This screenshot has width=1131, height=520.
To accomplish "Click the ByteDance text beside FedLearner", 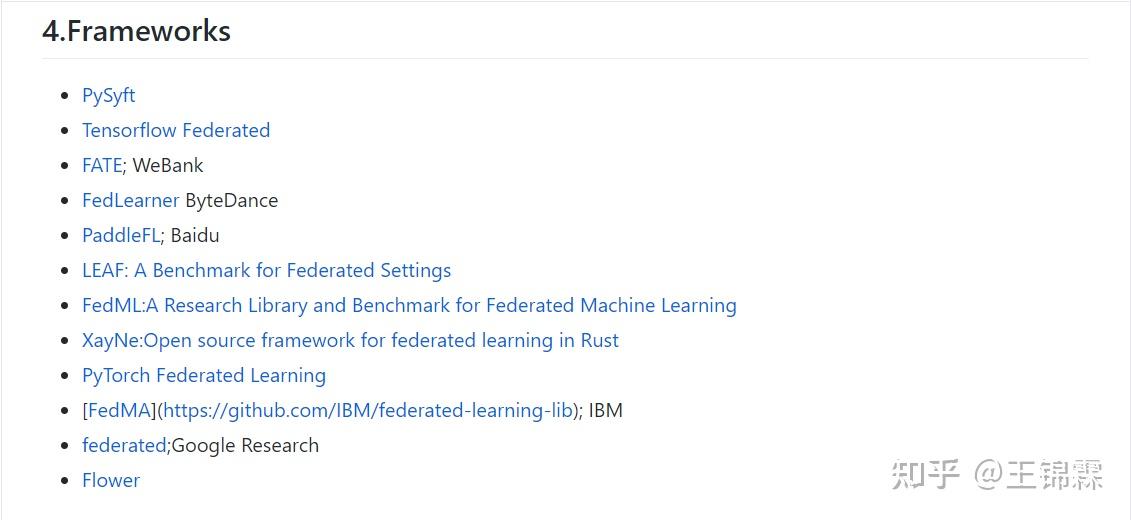I will pyautogui.click(x=232, y=201).
